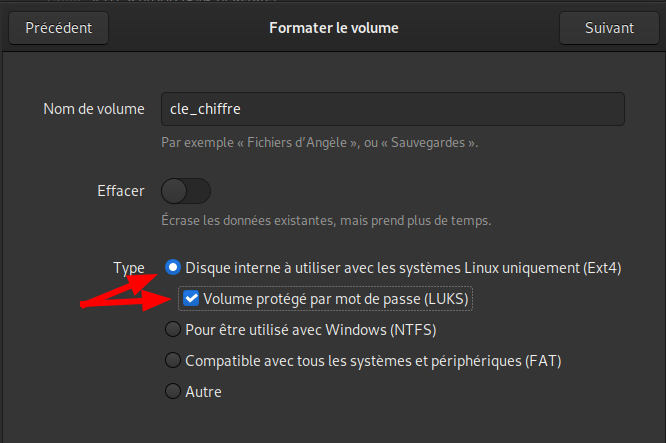Select the Windows NTFS radio button
The width and height of the screenshot is (666, 443).
point(173,330)
